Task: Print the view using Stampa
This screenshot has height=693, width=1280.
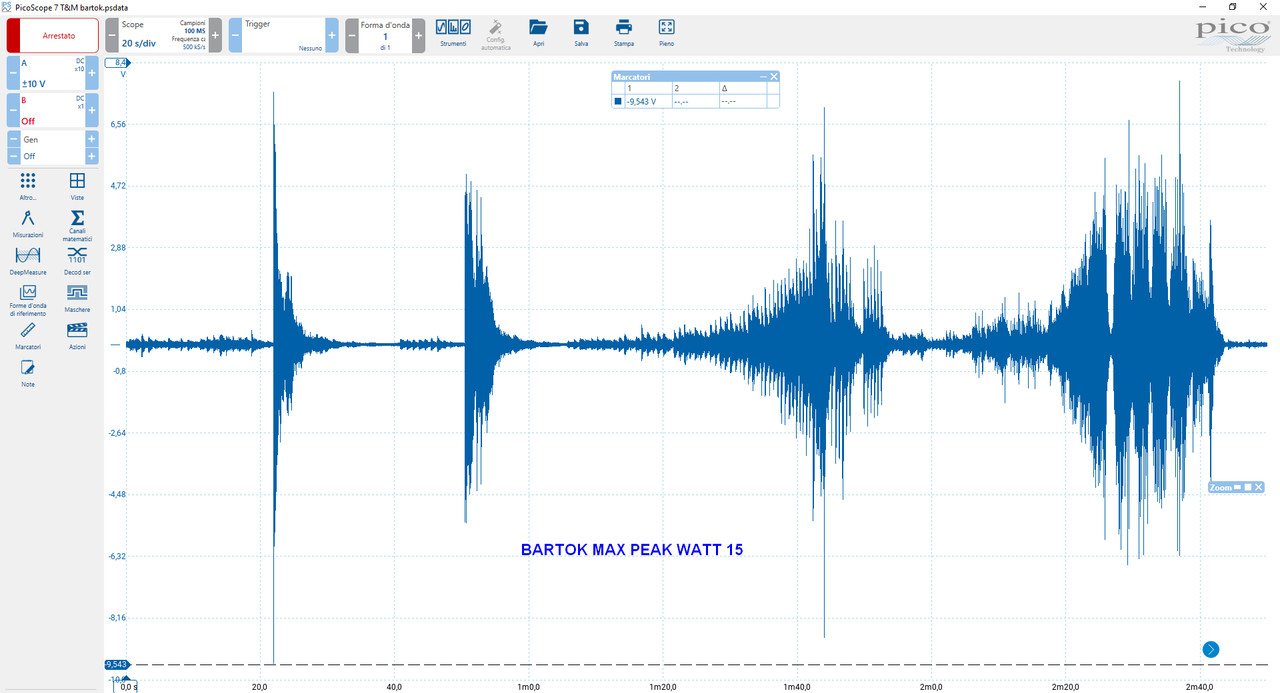Action: tap(624, 32)
